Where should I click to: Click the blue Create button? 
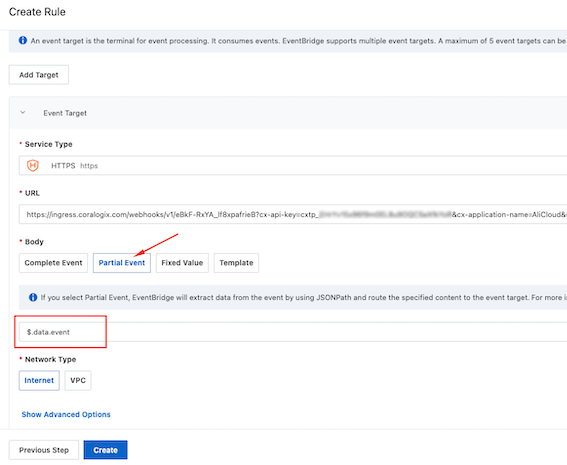click(106, 450)
